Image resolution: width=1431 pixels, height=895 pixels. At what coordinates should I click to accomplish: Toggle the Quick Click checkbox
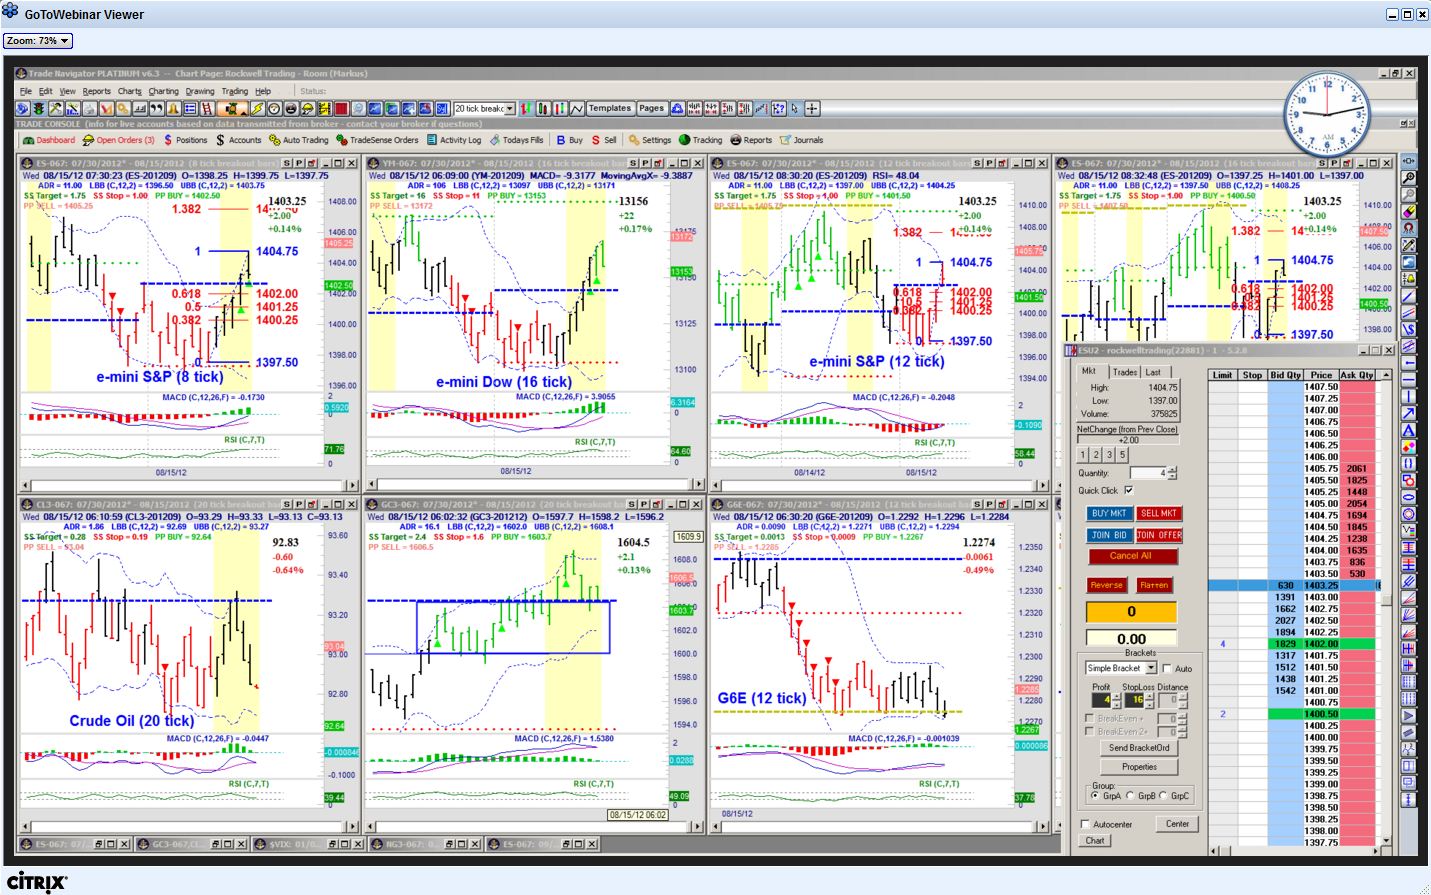click(x=1129, y=490)
